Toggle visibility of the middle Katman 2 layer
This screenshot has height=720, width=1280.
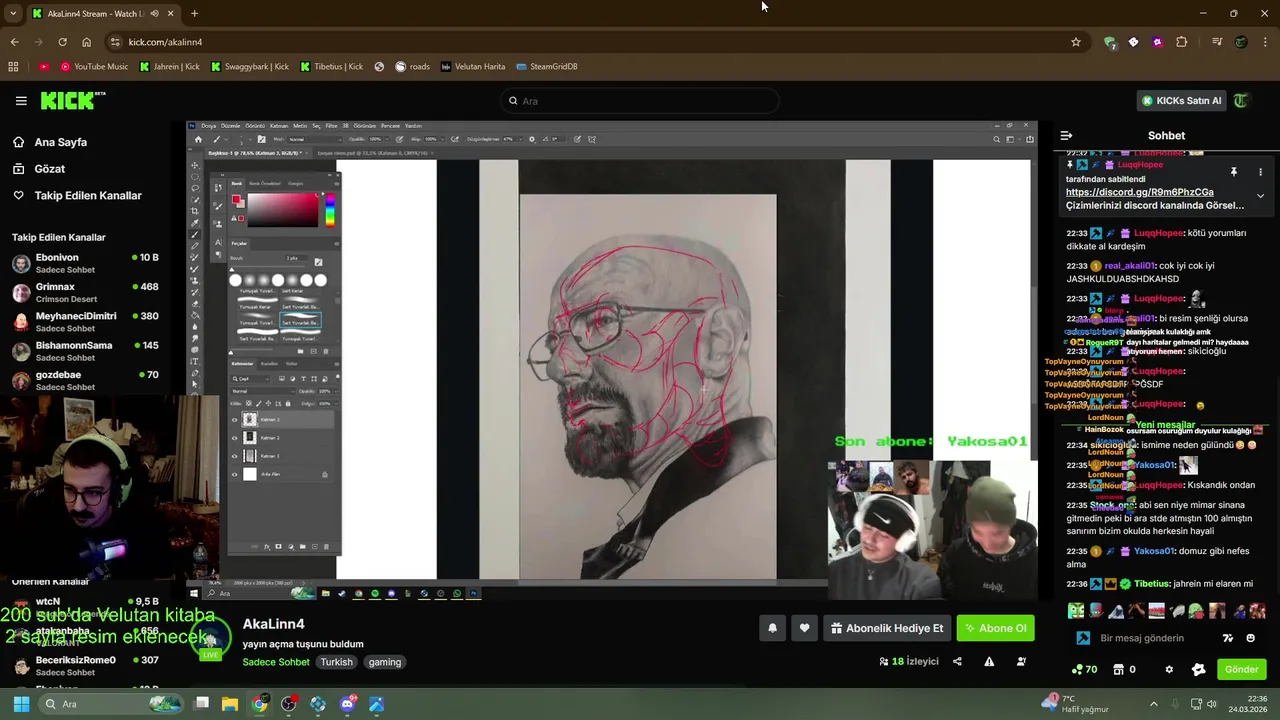(235, 438)
